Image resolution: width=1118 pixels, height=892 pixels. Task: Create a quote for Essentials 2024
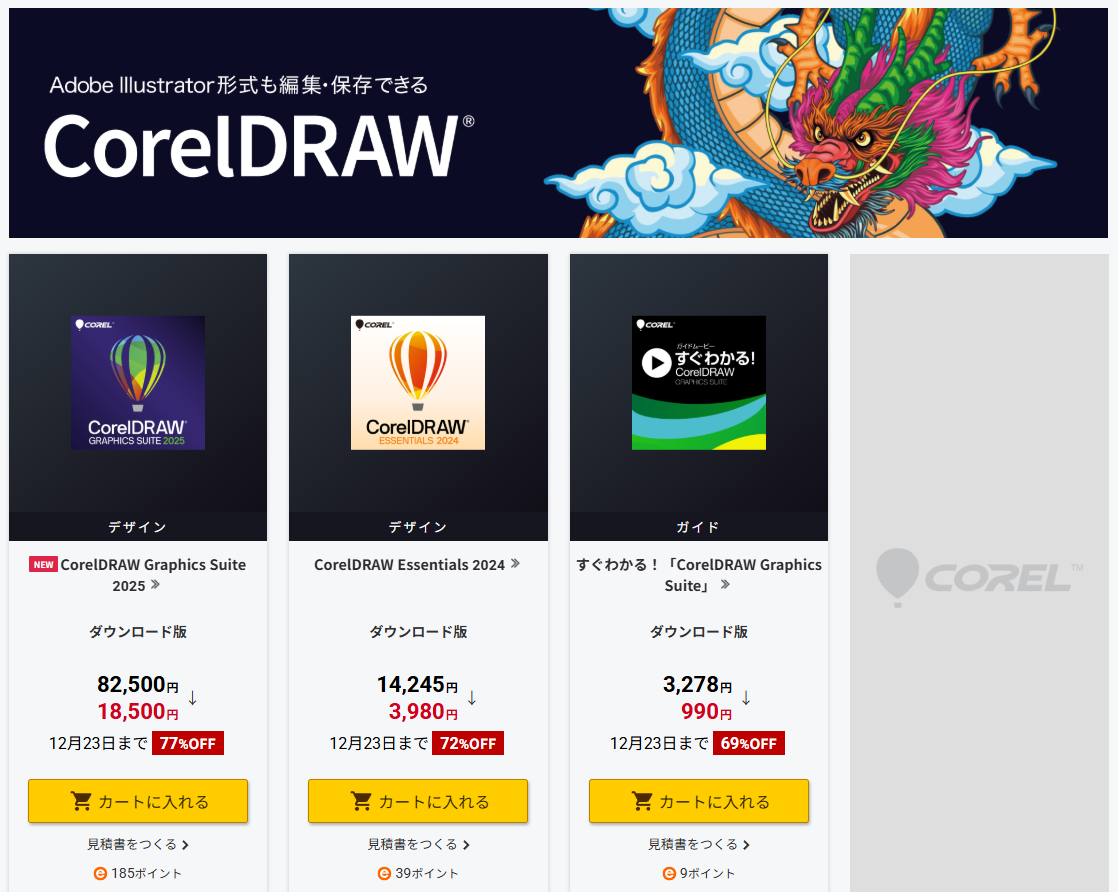[418, 844]
